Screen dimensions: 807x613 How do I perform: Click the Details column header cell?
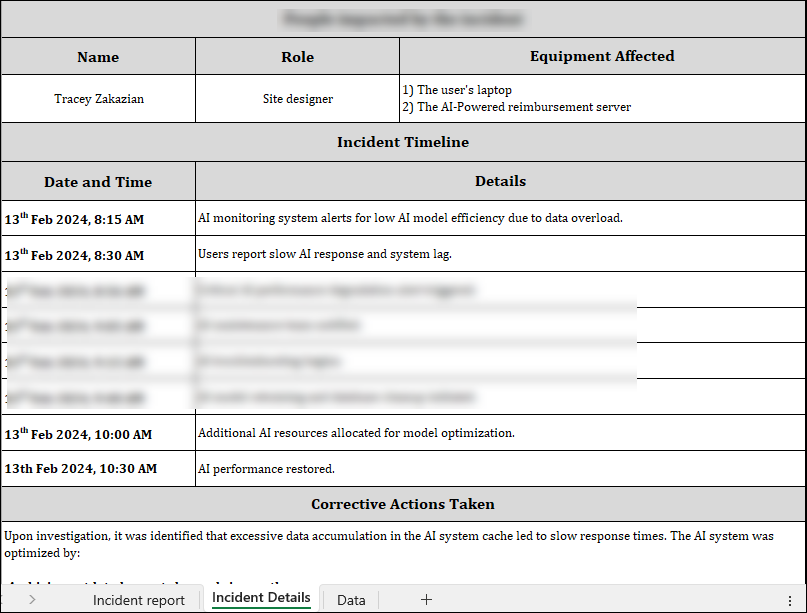tap(500, 181)
